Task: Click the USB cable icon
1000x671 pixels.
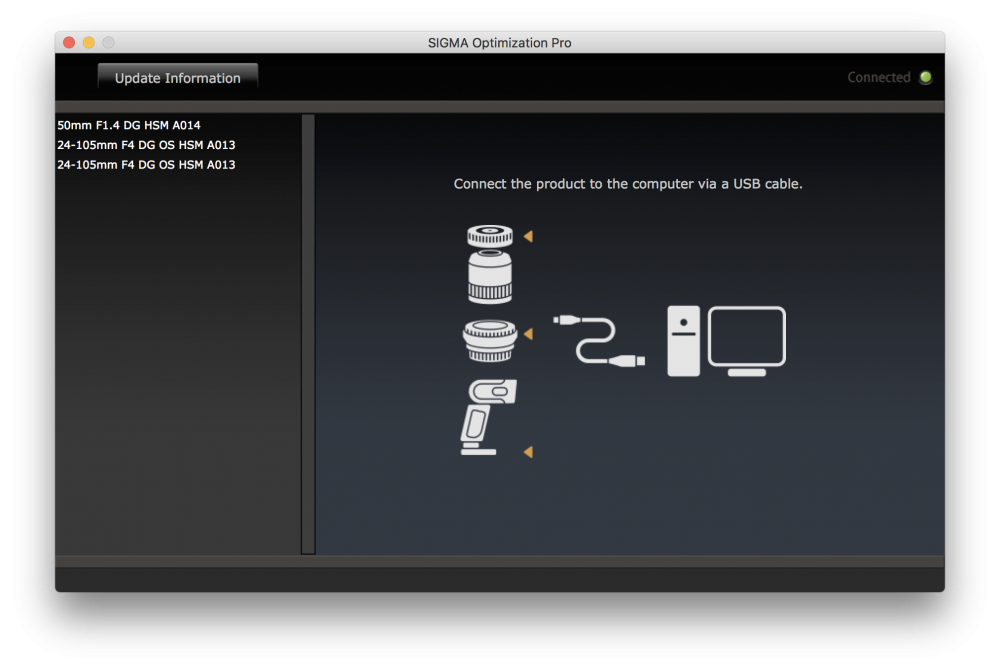Action: coord(599,341)
